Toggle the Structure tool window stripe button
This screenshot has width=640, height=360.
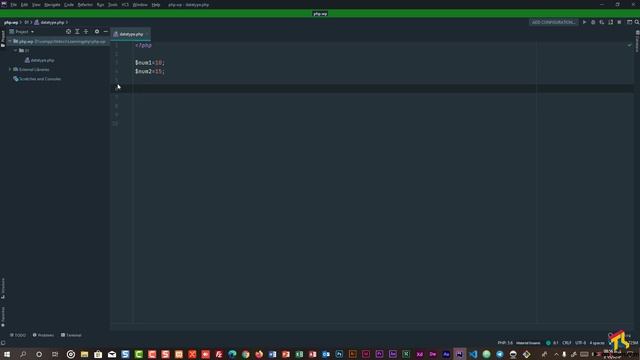pos(3,288)
